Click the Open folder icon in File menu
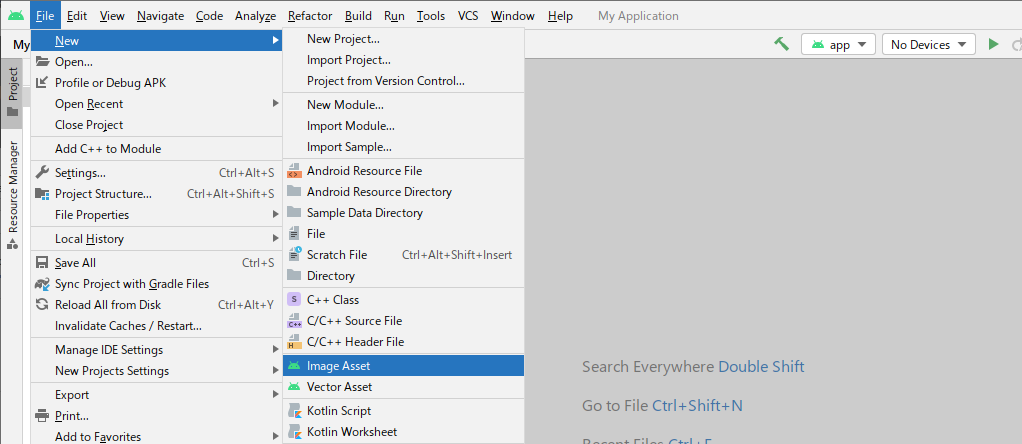1022x444 pixels. coord(42,62)
